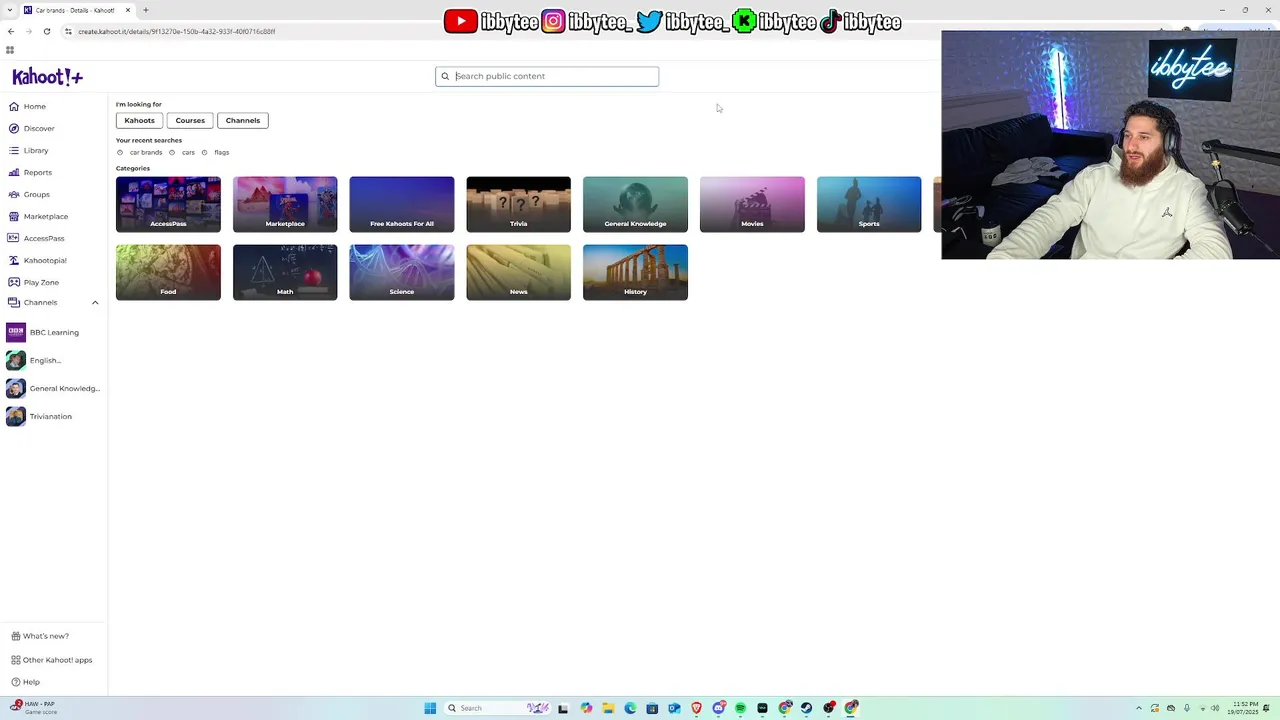
Task: Filter search by Courses
Action: (190, 120)
